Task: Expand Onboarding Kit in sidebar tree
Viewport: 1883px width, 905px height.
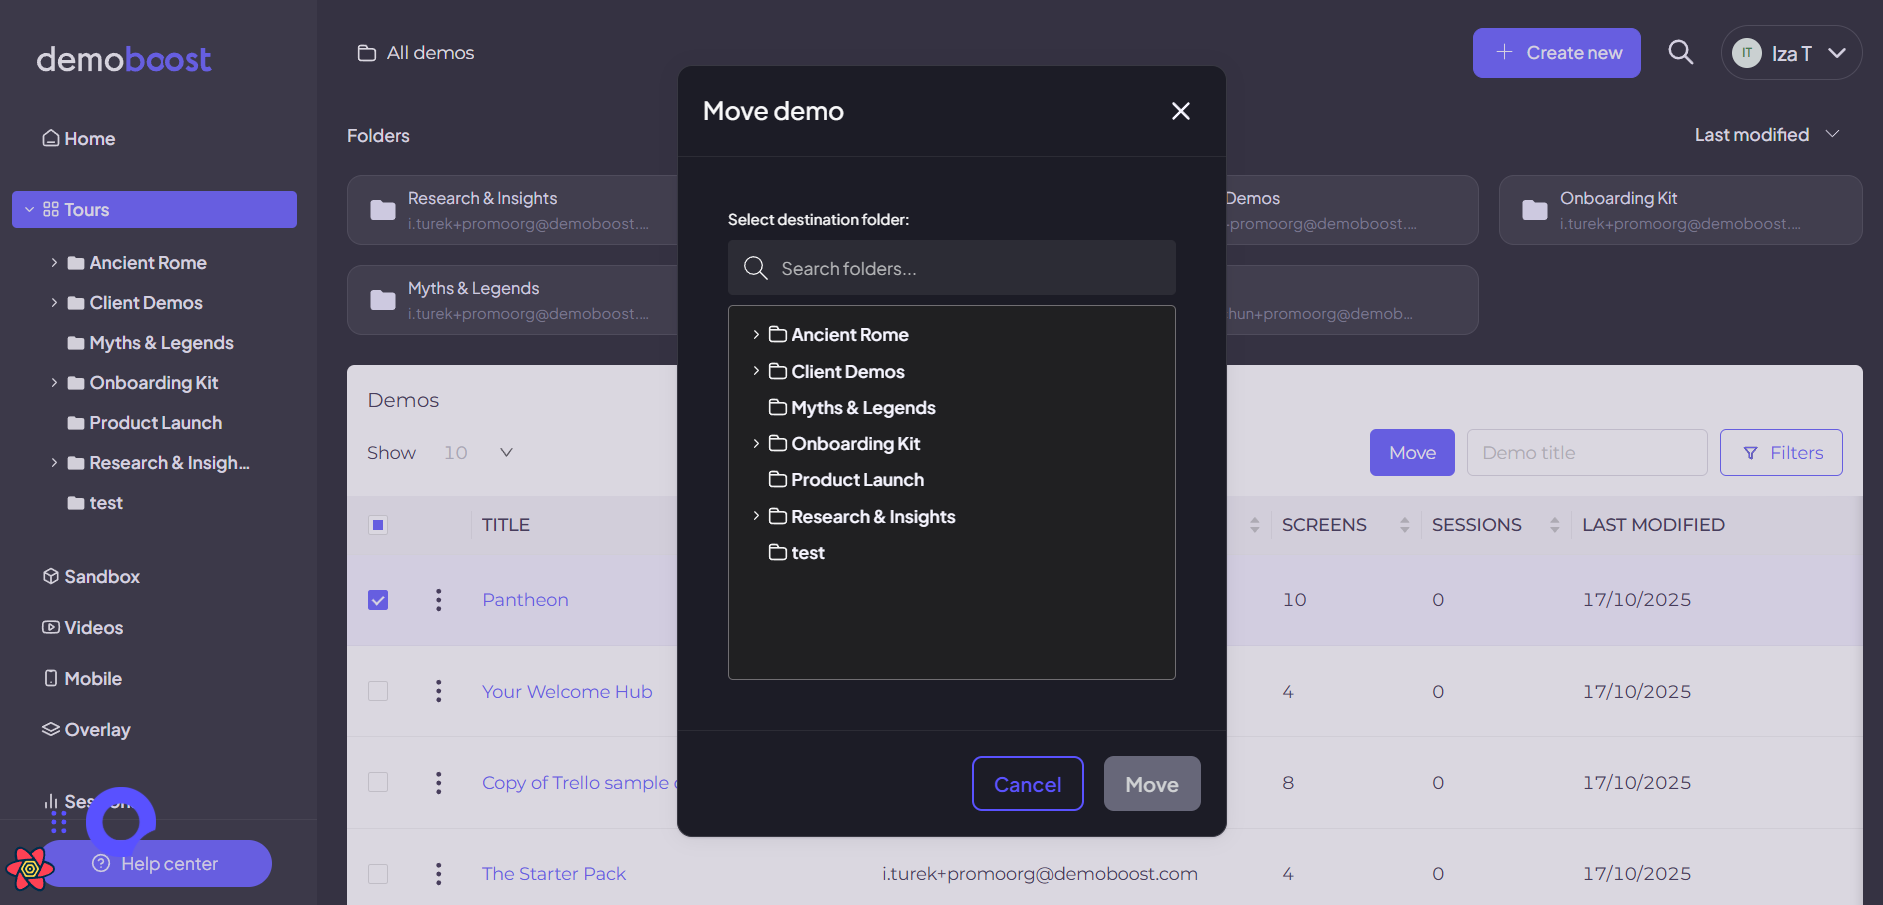Action: [x=54, y=382]
